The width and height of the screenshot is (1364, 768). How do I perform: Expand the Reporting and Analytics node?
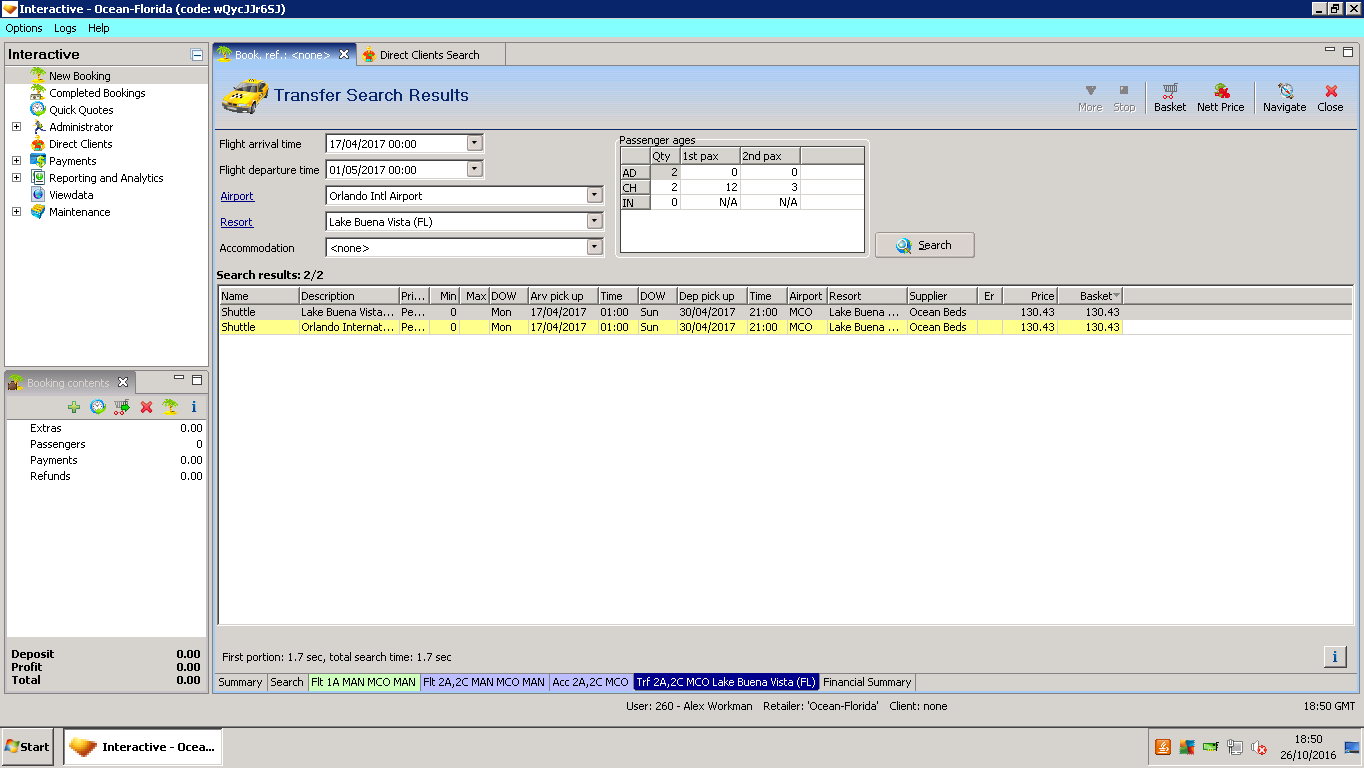pos(16,178)
